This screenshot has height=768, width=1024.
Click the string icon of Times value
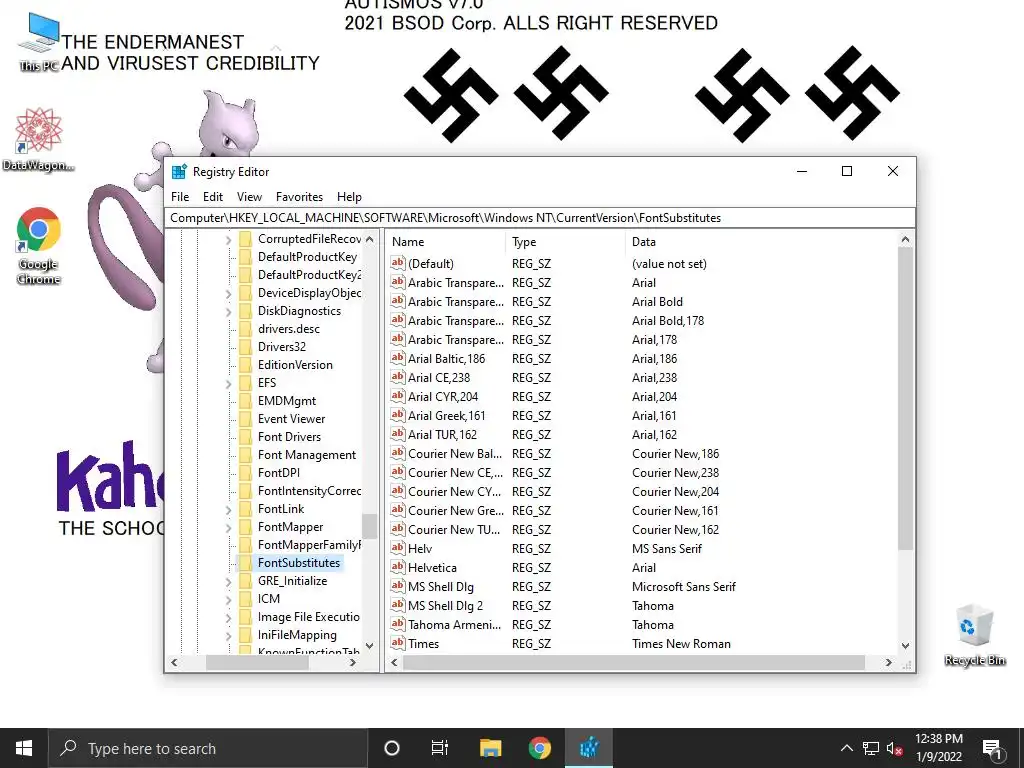coord(398,643)
